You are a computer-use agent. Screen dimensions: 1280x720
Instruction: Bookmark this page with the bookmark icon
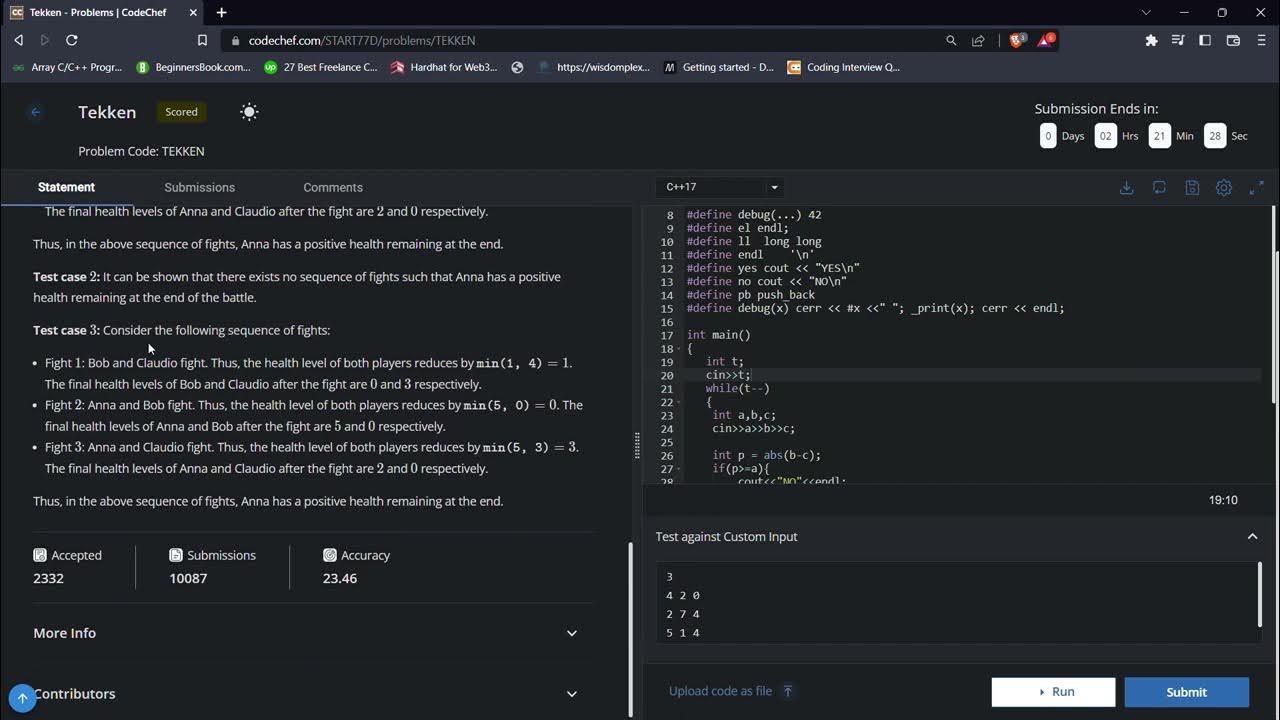point(202,40)
